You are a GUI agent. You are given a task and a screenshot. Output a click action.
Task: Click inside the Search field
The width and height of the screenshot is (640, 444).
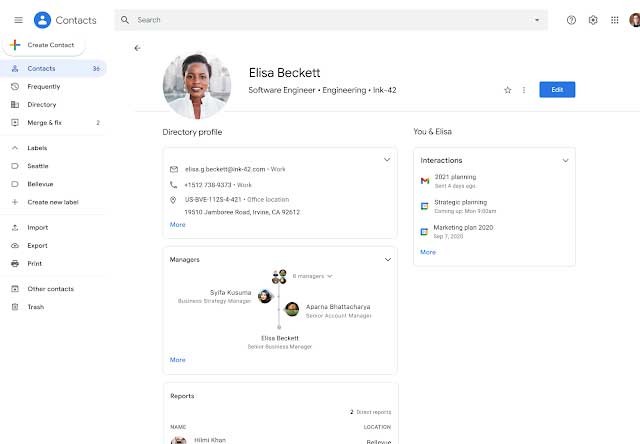[x=330, y=20]
